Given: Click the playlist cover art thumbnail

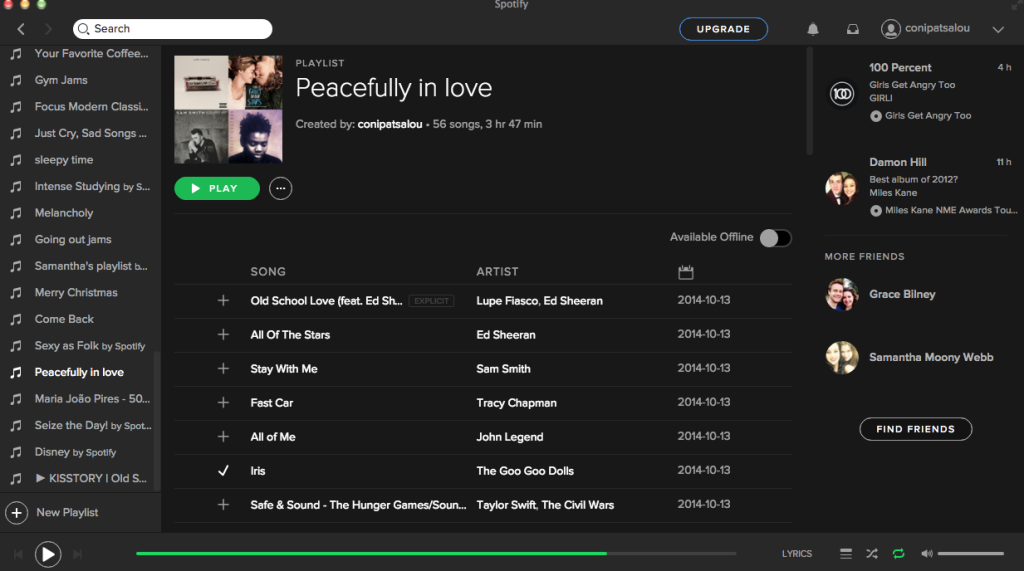Looking at the screenshot, I should 228,109.
